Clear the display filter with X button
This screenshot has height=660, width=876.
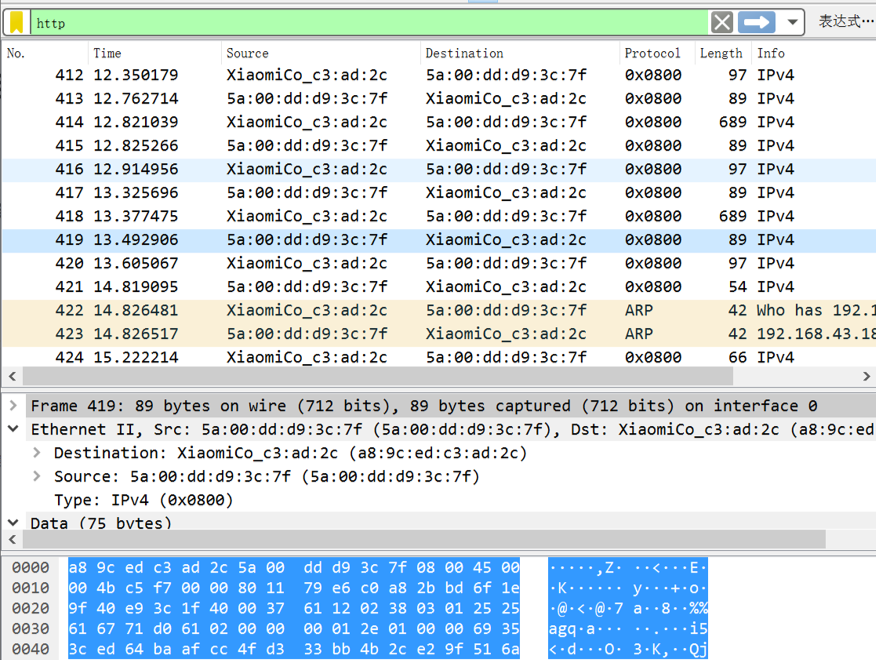coord(722,23)
